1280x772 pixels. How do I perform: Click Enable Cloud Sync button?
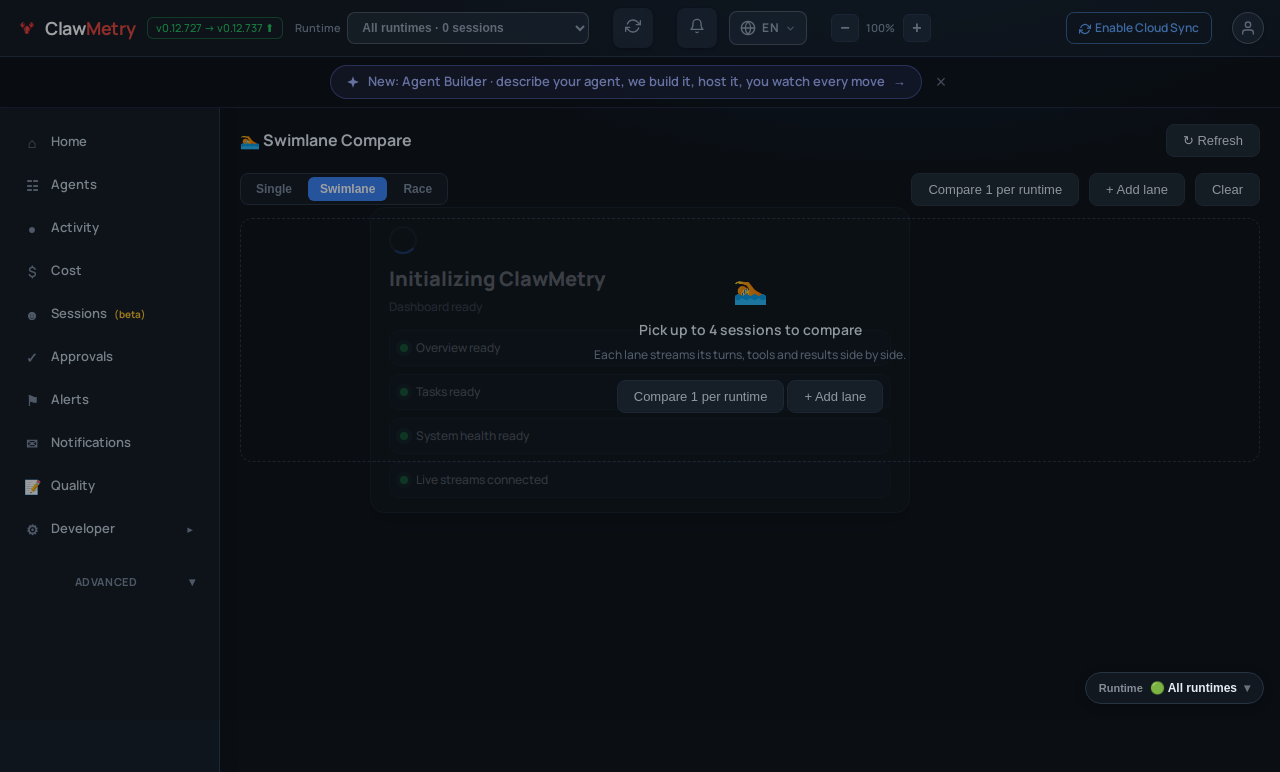coord(1139,28)
